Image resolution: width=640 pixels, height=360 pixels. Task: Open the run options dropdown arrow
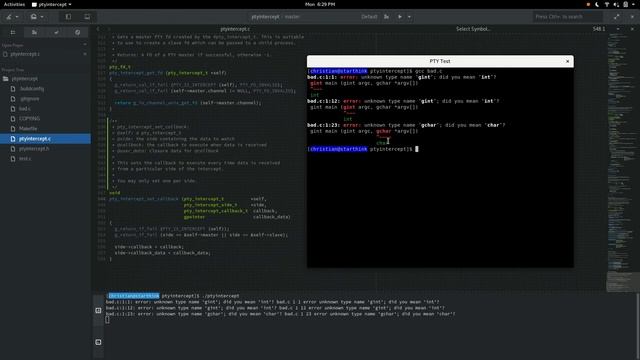tap(409, 17)
